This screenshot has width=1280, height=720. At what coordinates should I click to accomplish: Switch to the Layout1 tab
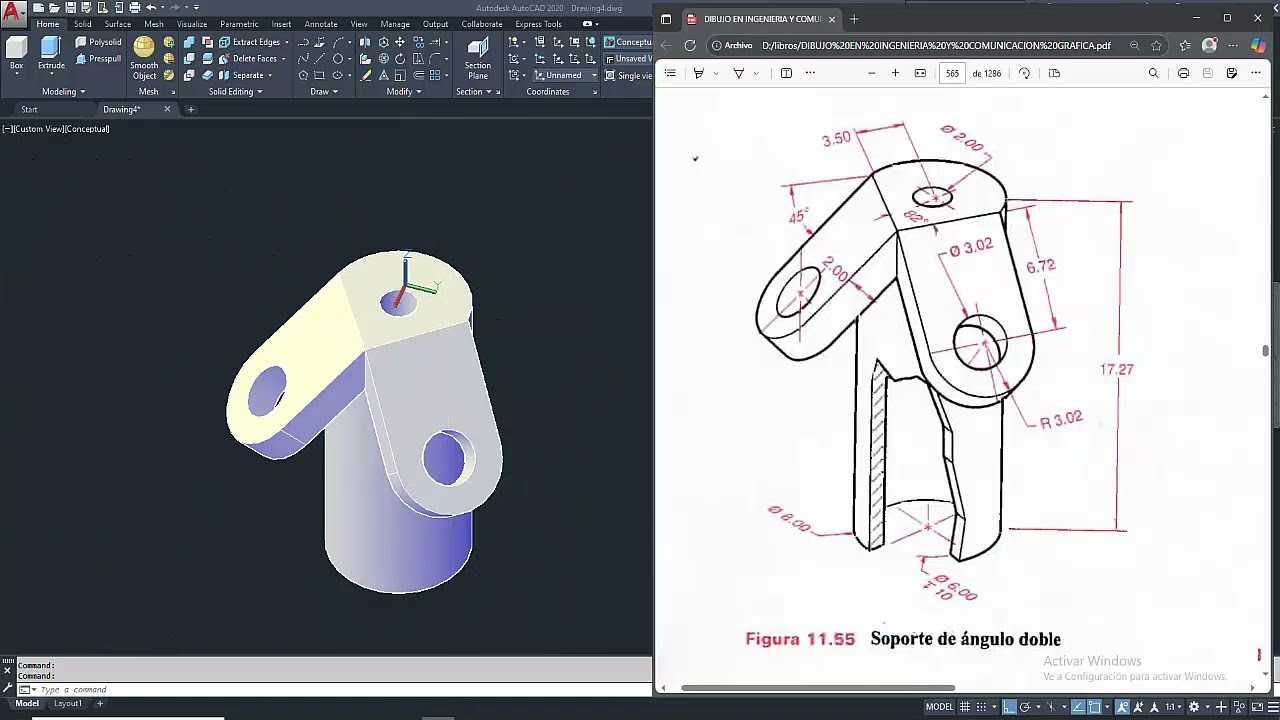pos(68,703)
